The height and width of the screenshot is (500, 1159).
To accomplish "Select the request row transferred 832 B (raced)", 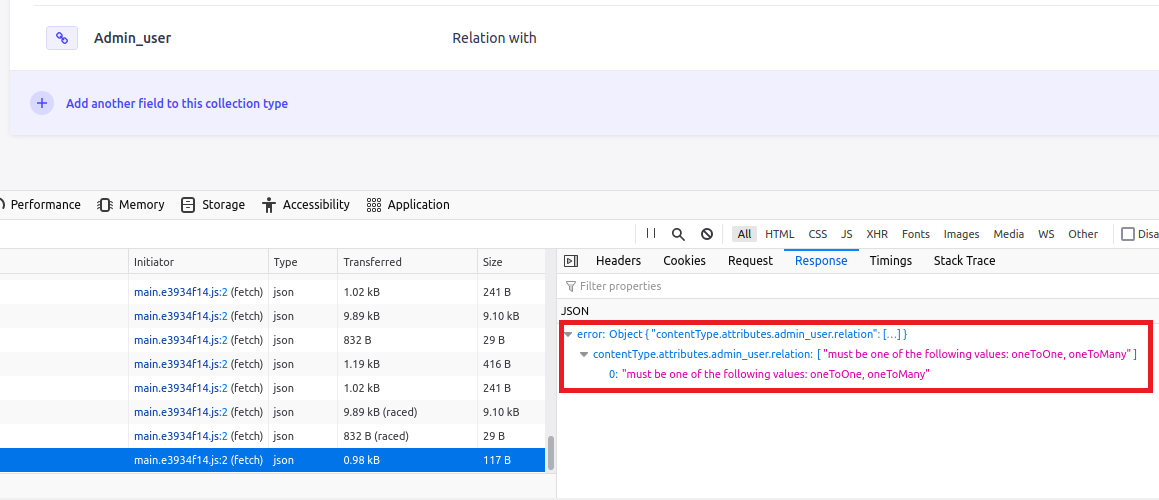I will pos(273,436).
